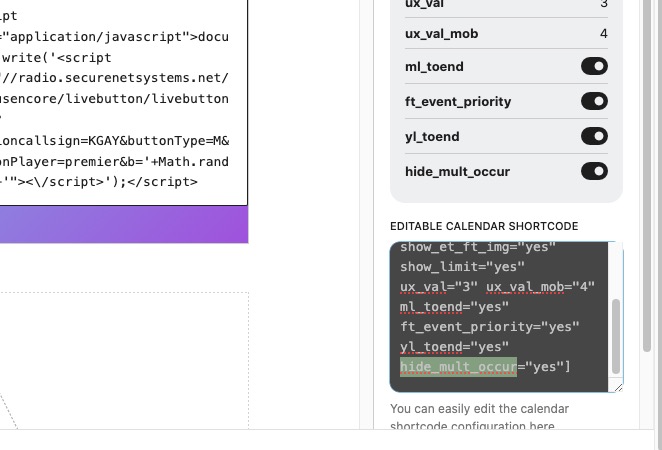Click radio.securenetsystems.net line in code
The image size is (662, 450).
[x=114, y=78]
